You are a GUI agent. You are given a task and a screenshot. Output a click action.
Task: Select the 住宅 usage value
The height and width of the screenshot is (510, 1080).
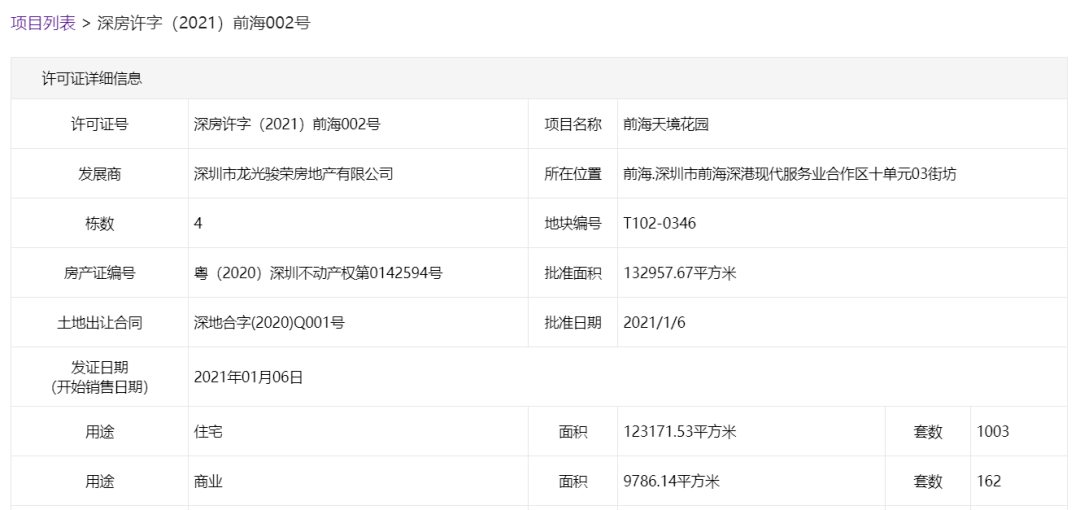(208, 432)
